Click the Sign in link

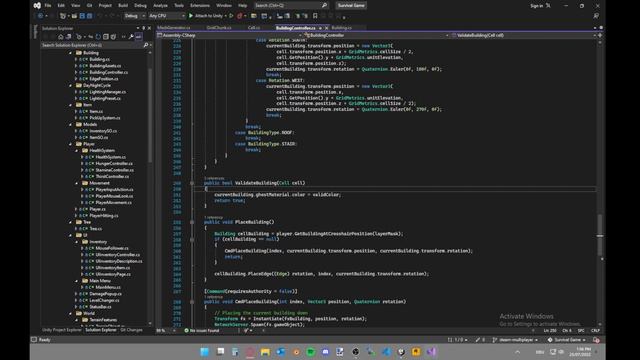(536, 6)
